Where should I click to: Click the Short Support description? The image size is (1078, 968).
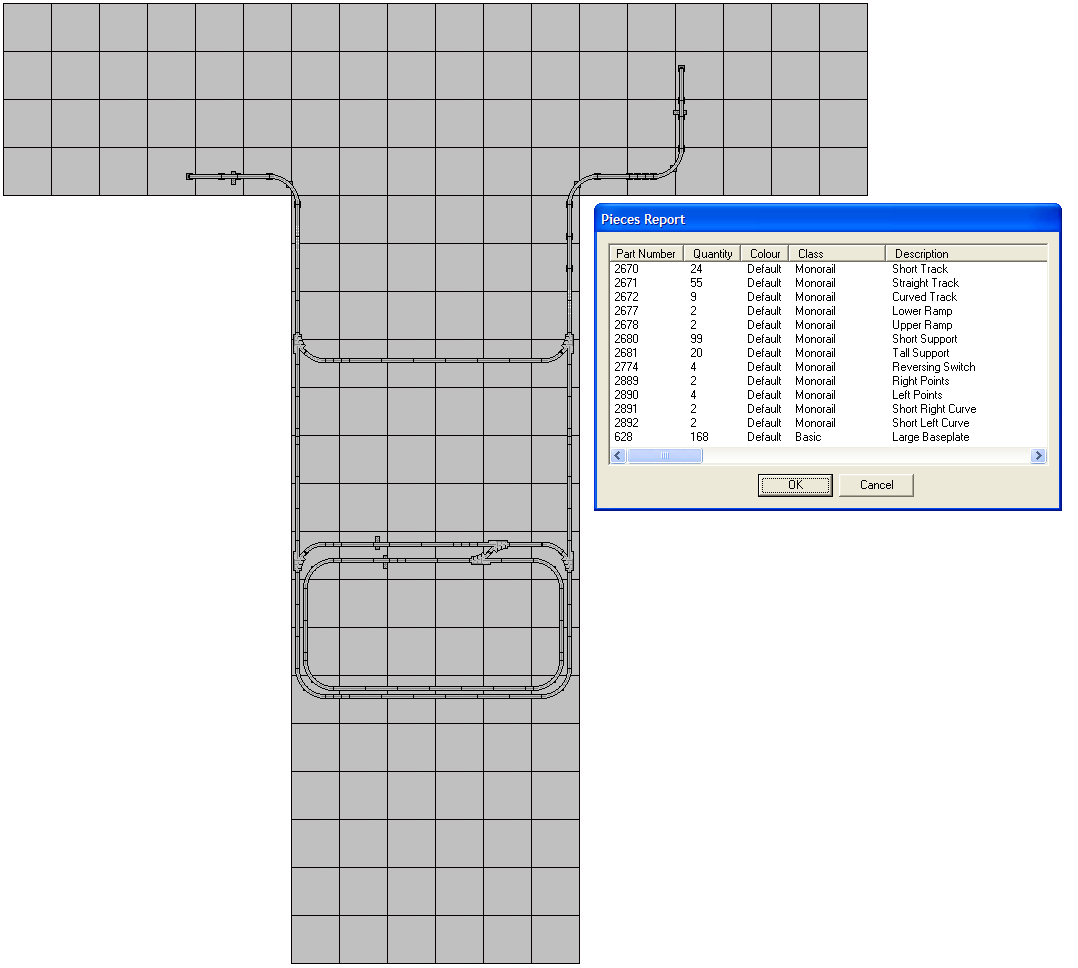[x=924, y=339]
